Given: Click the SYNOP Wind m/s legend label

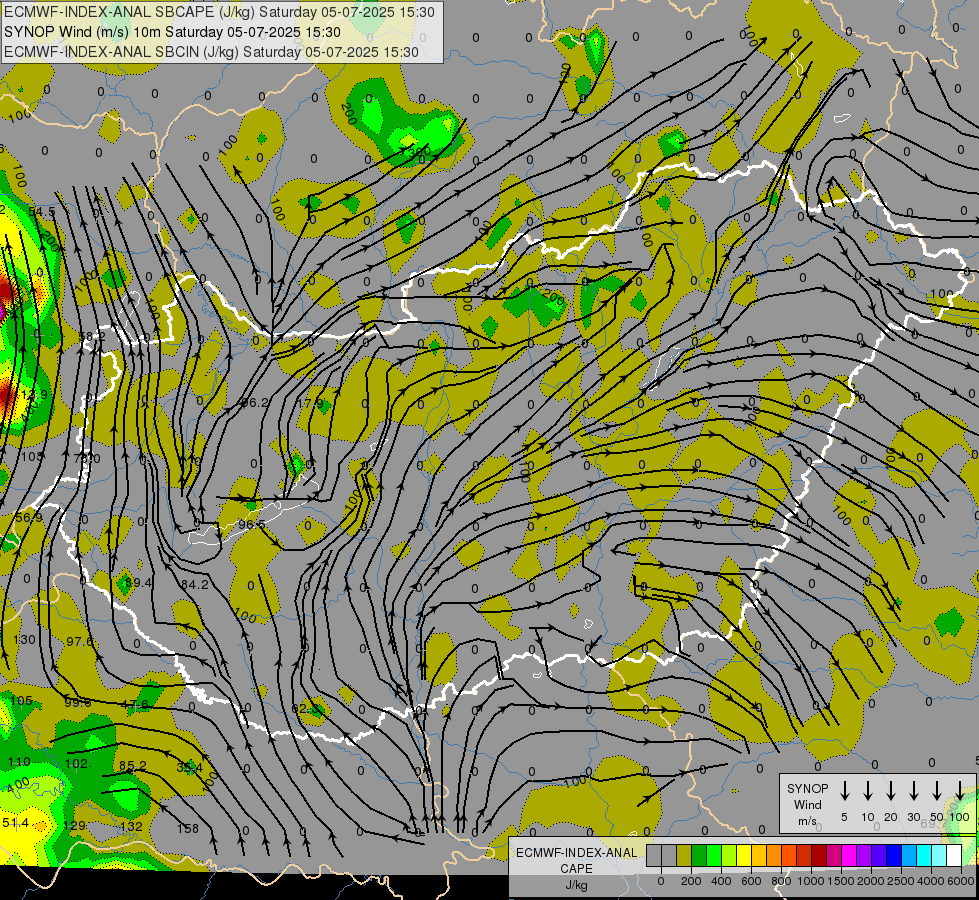Looking at the screenshot, I should 807,804.
